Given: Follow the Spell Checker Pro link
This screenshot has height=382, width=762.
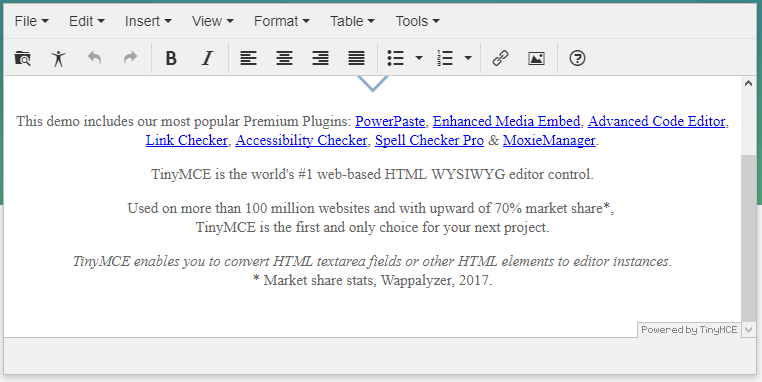Looking at the screenshot, I should click(x=429, y=140).
